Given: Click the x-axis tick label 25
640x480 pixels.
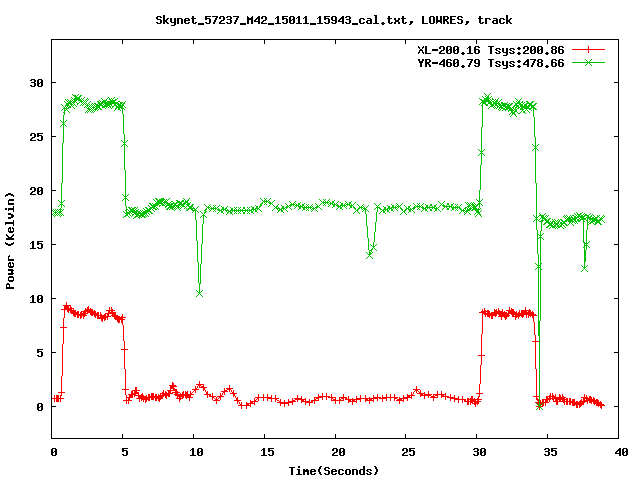Looking at the screenshot, I should [408, 452].
